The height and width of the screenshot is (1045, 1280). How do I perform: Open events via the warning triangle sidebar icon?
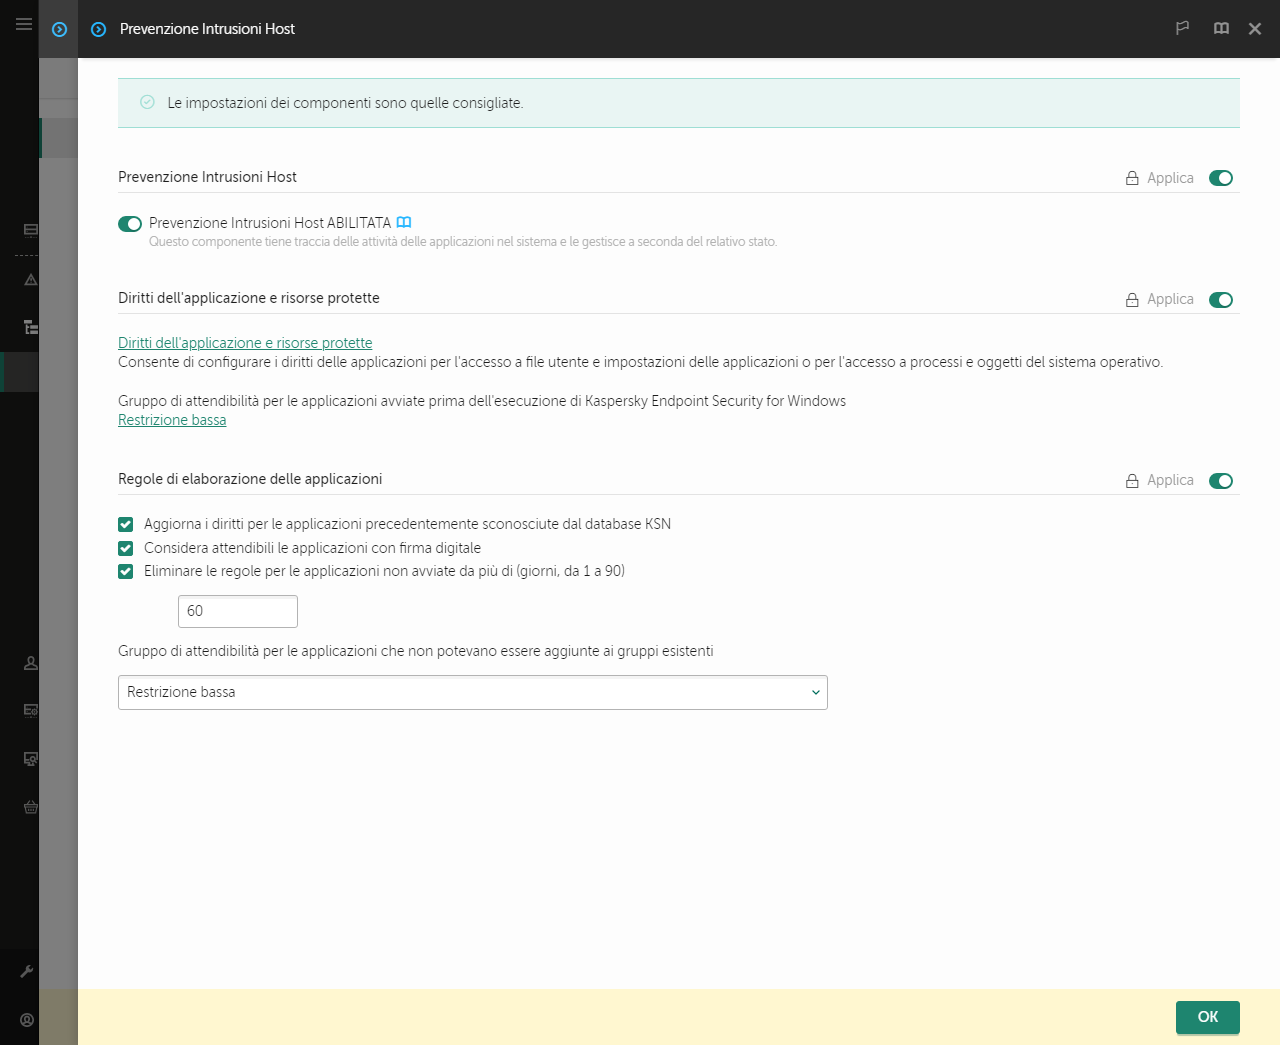(30, 279)
